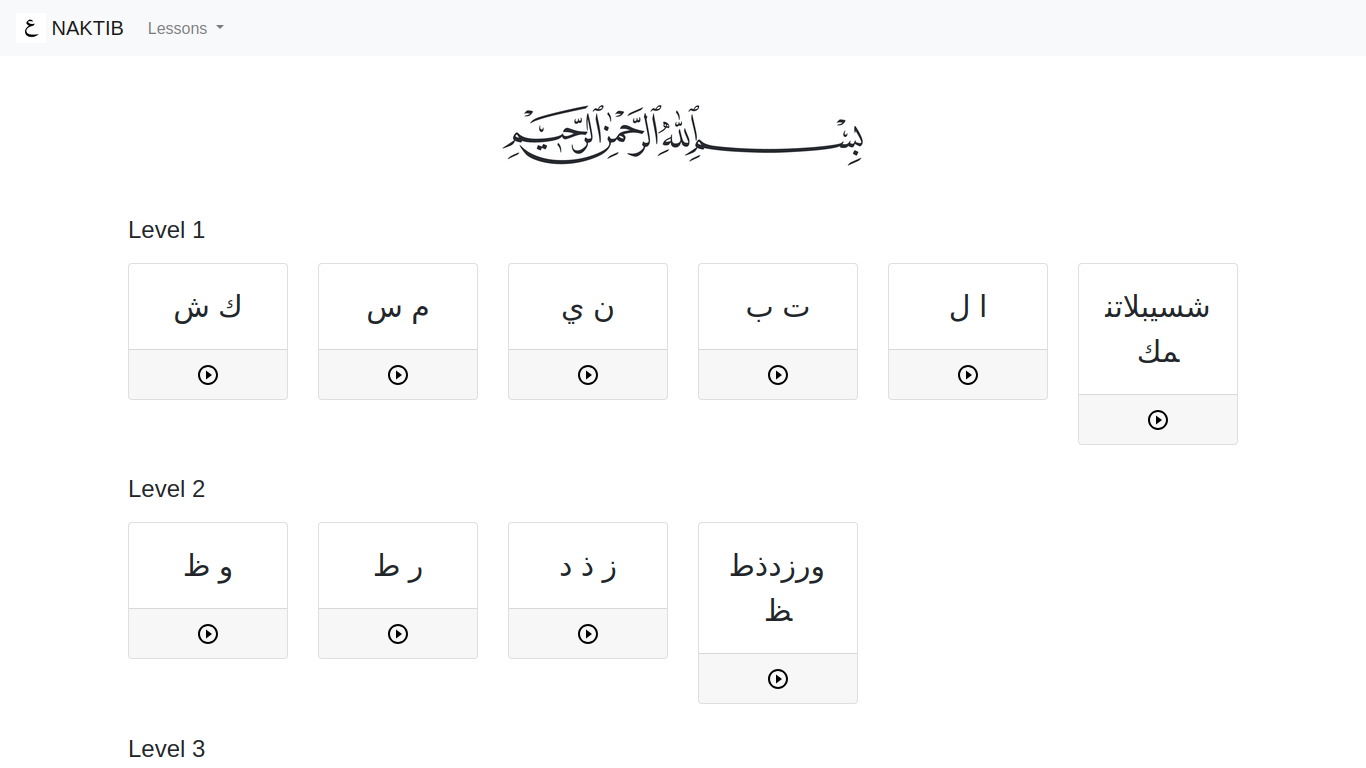Select the ت ب lesson card
This screenshot has width=1366, height=768.
point(777,305)
